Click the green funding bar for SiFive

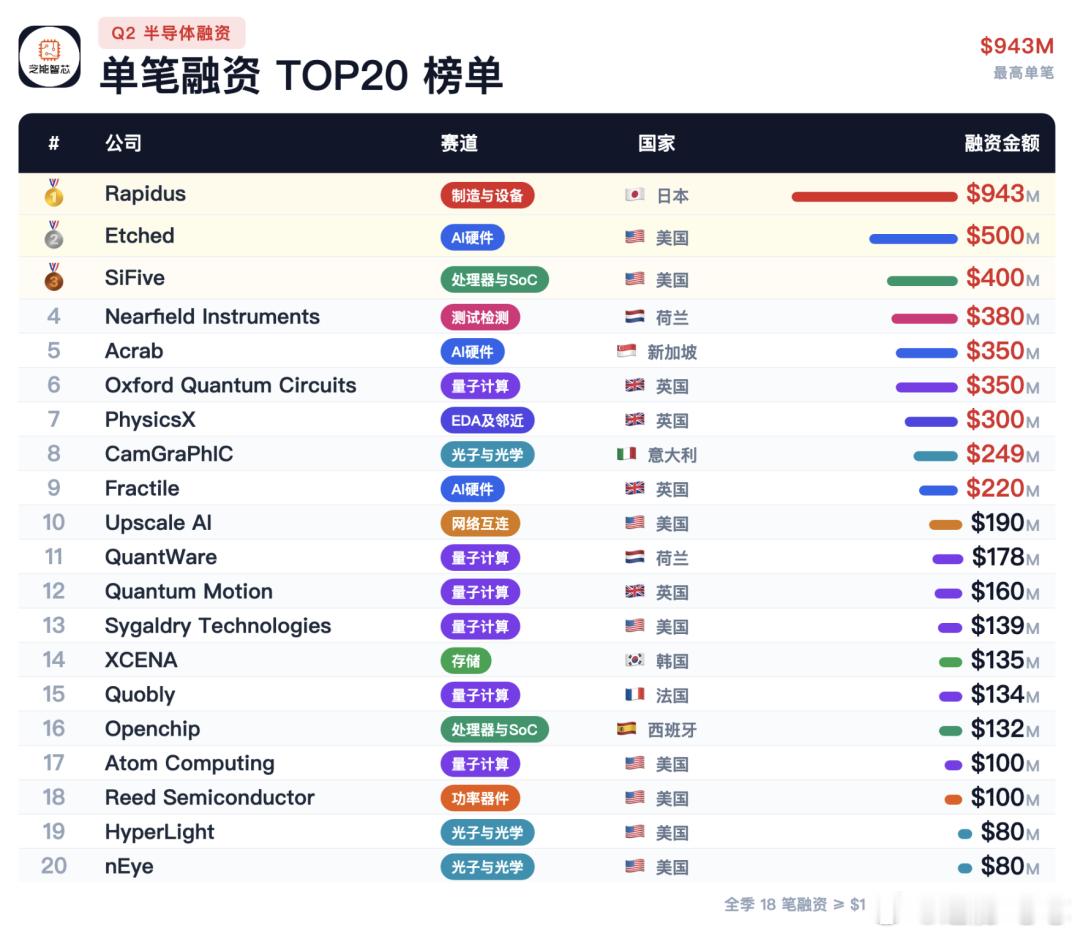[922, 281]
